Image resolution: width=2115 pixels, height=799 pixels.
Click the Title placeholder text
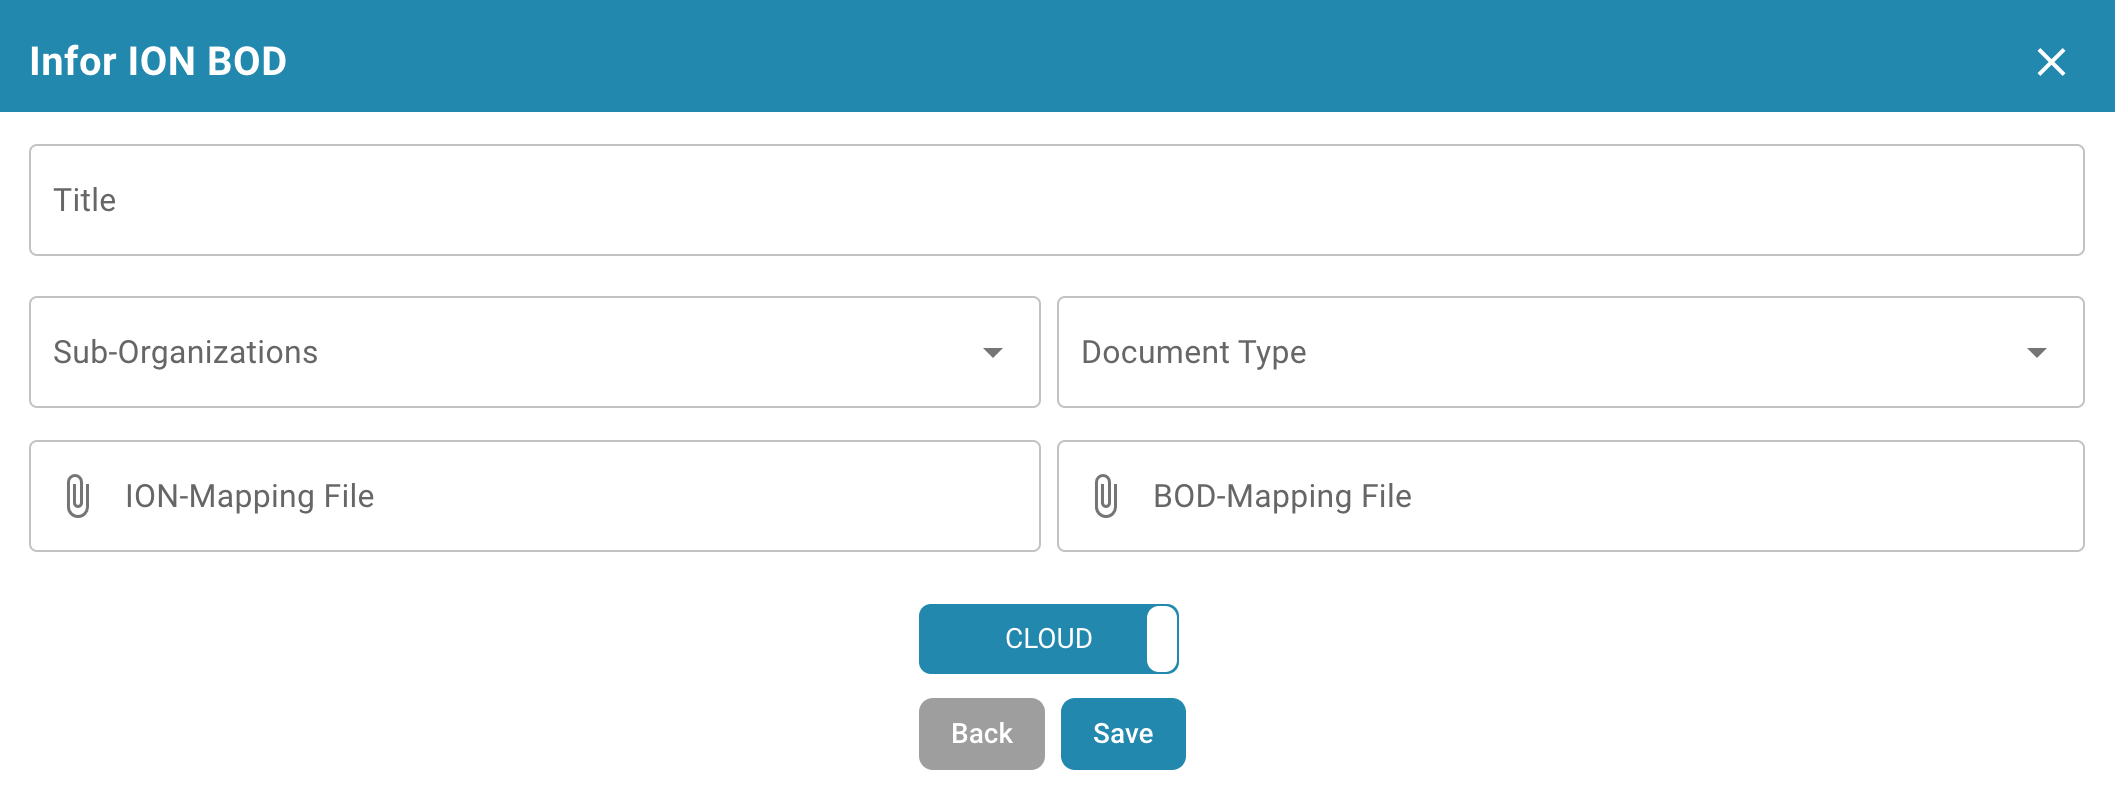85,200
